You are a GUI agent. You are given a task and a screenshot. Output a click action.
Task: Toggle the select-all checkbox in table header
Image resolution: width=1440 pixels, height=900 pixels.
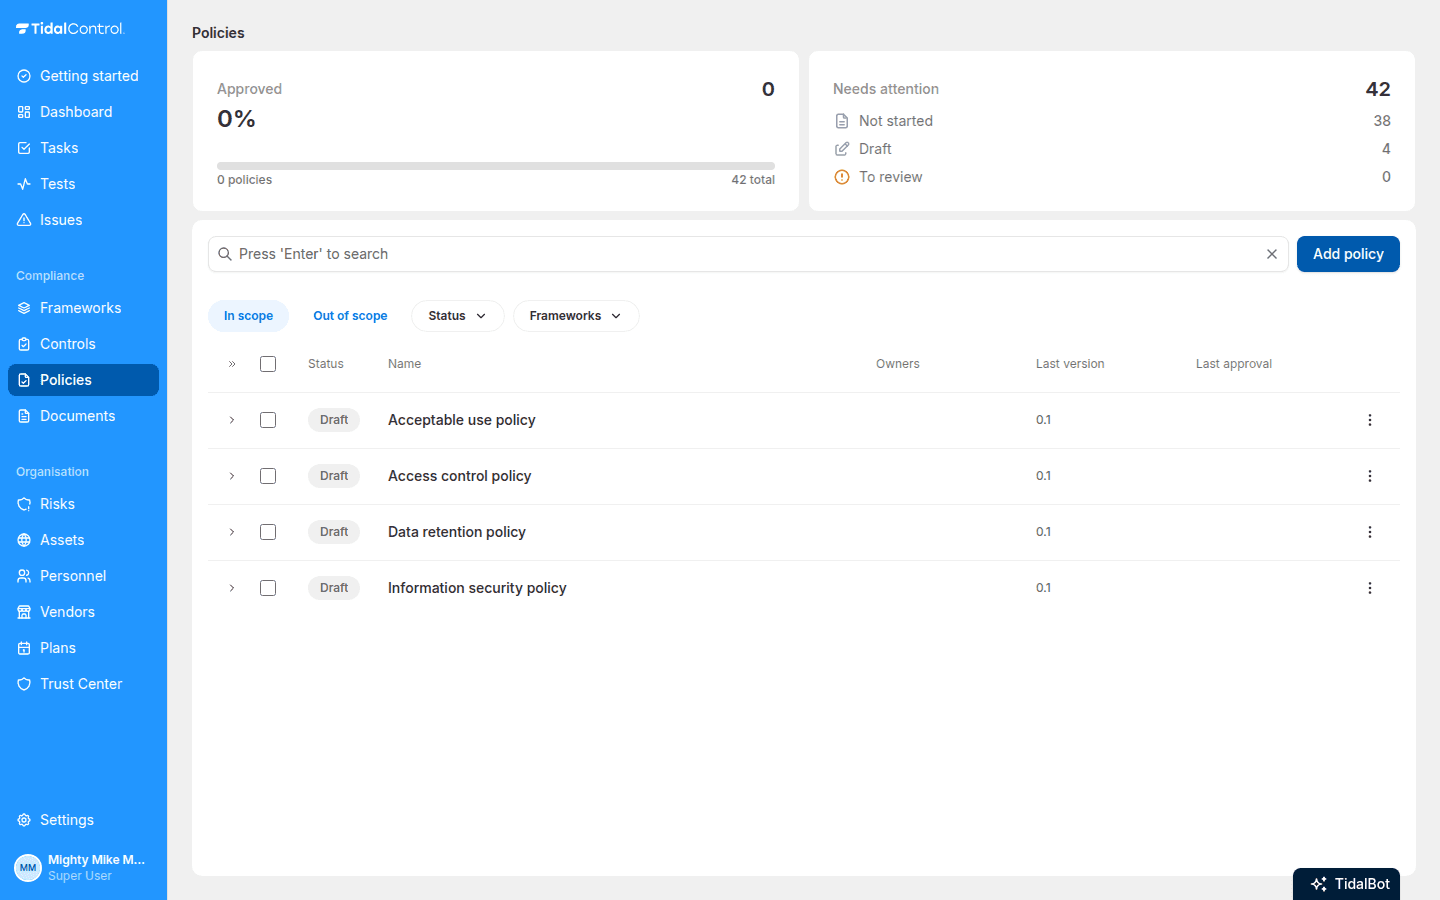pos(268,364)
